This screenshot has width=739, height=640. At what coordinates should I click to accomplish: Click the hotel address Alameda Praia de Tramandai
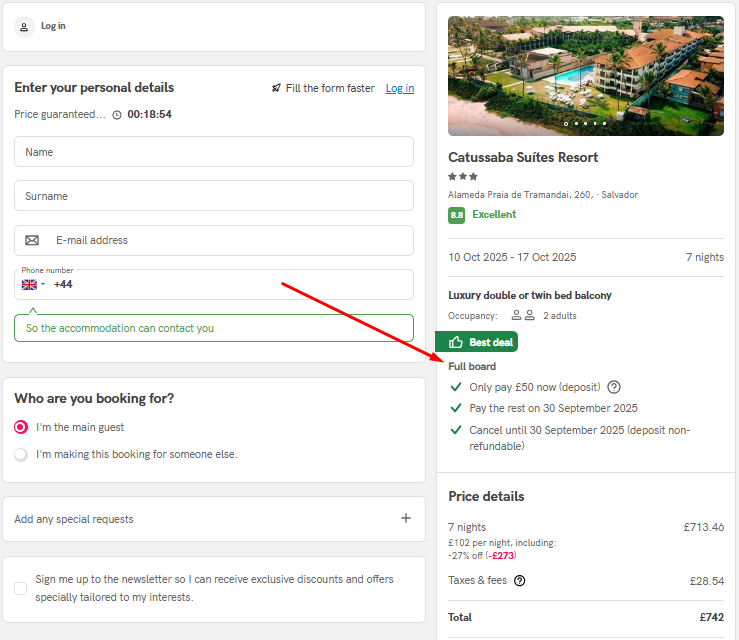tap(543, 195)
